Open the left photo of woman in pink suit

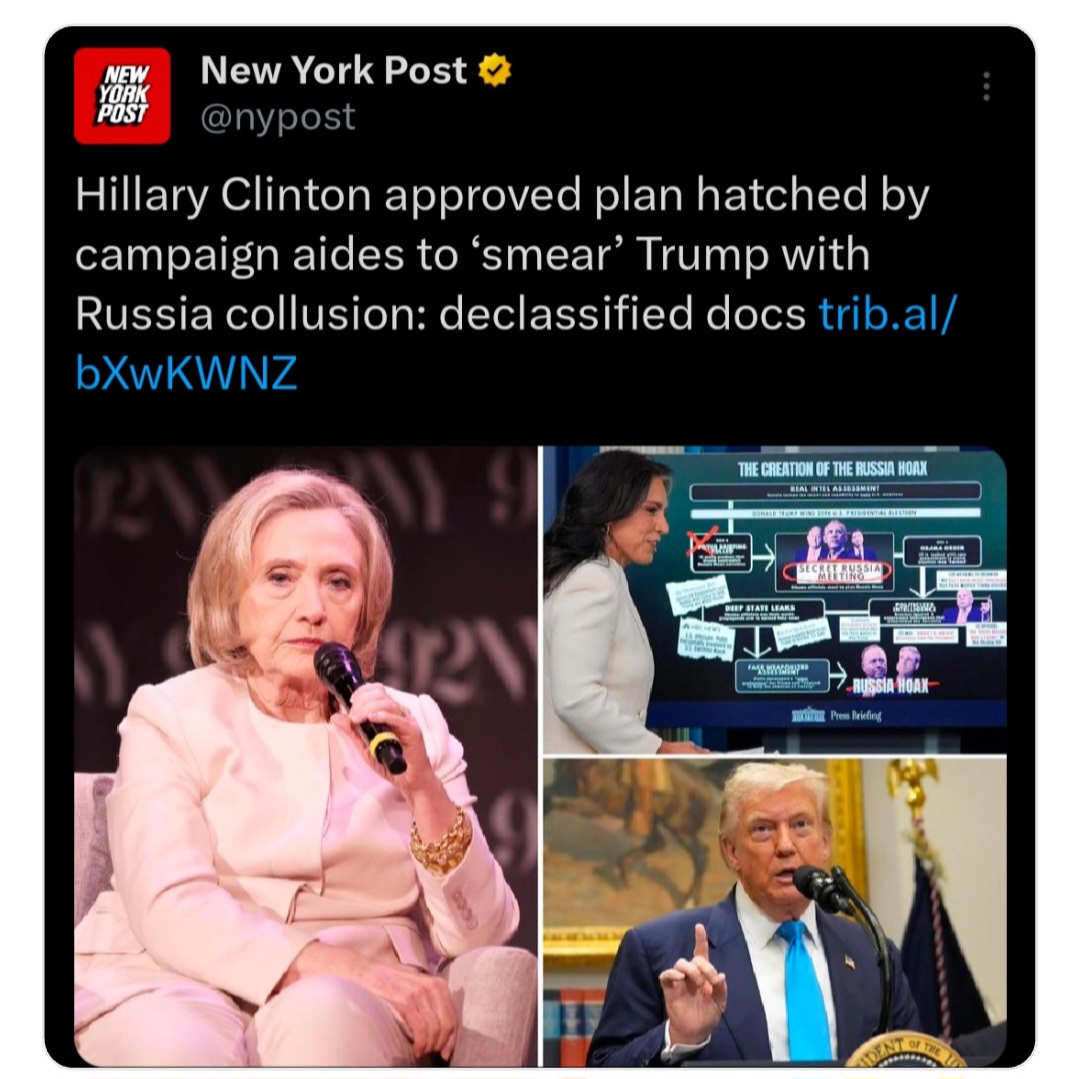pos(306,757)
